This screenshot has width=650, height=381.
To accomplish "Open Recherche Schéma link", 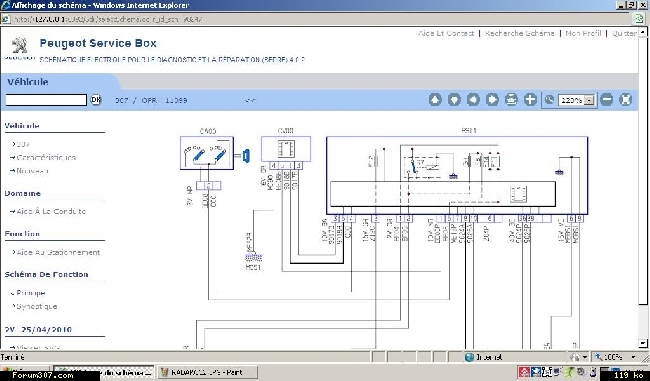I will 519,33.
